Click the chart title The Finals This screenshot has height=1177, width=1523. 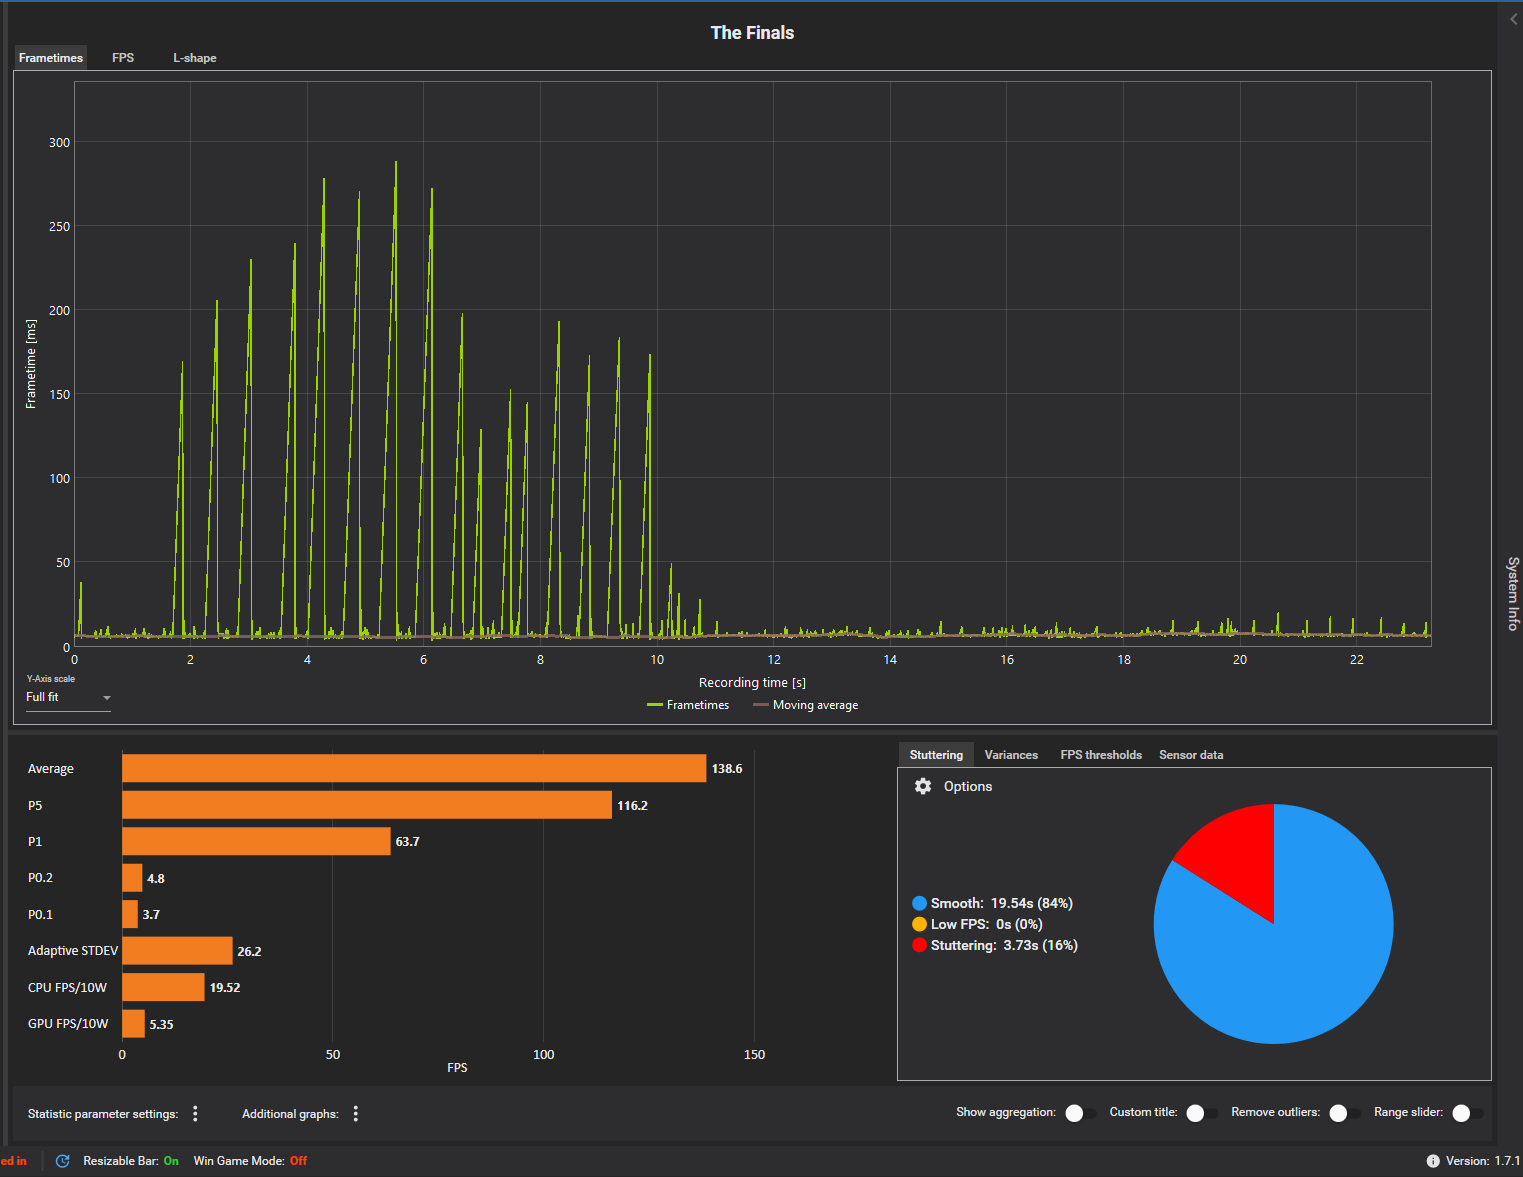click(x=752, y=33)
